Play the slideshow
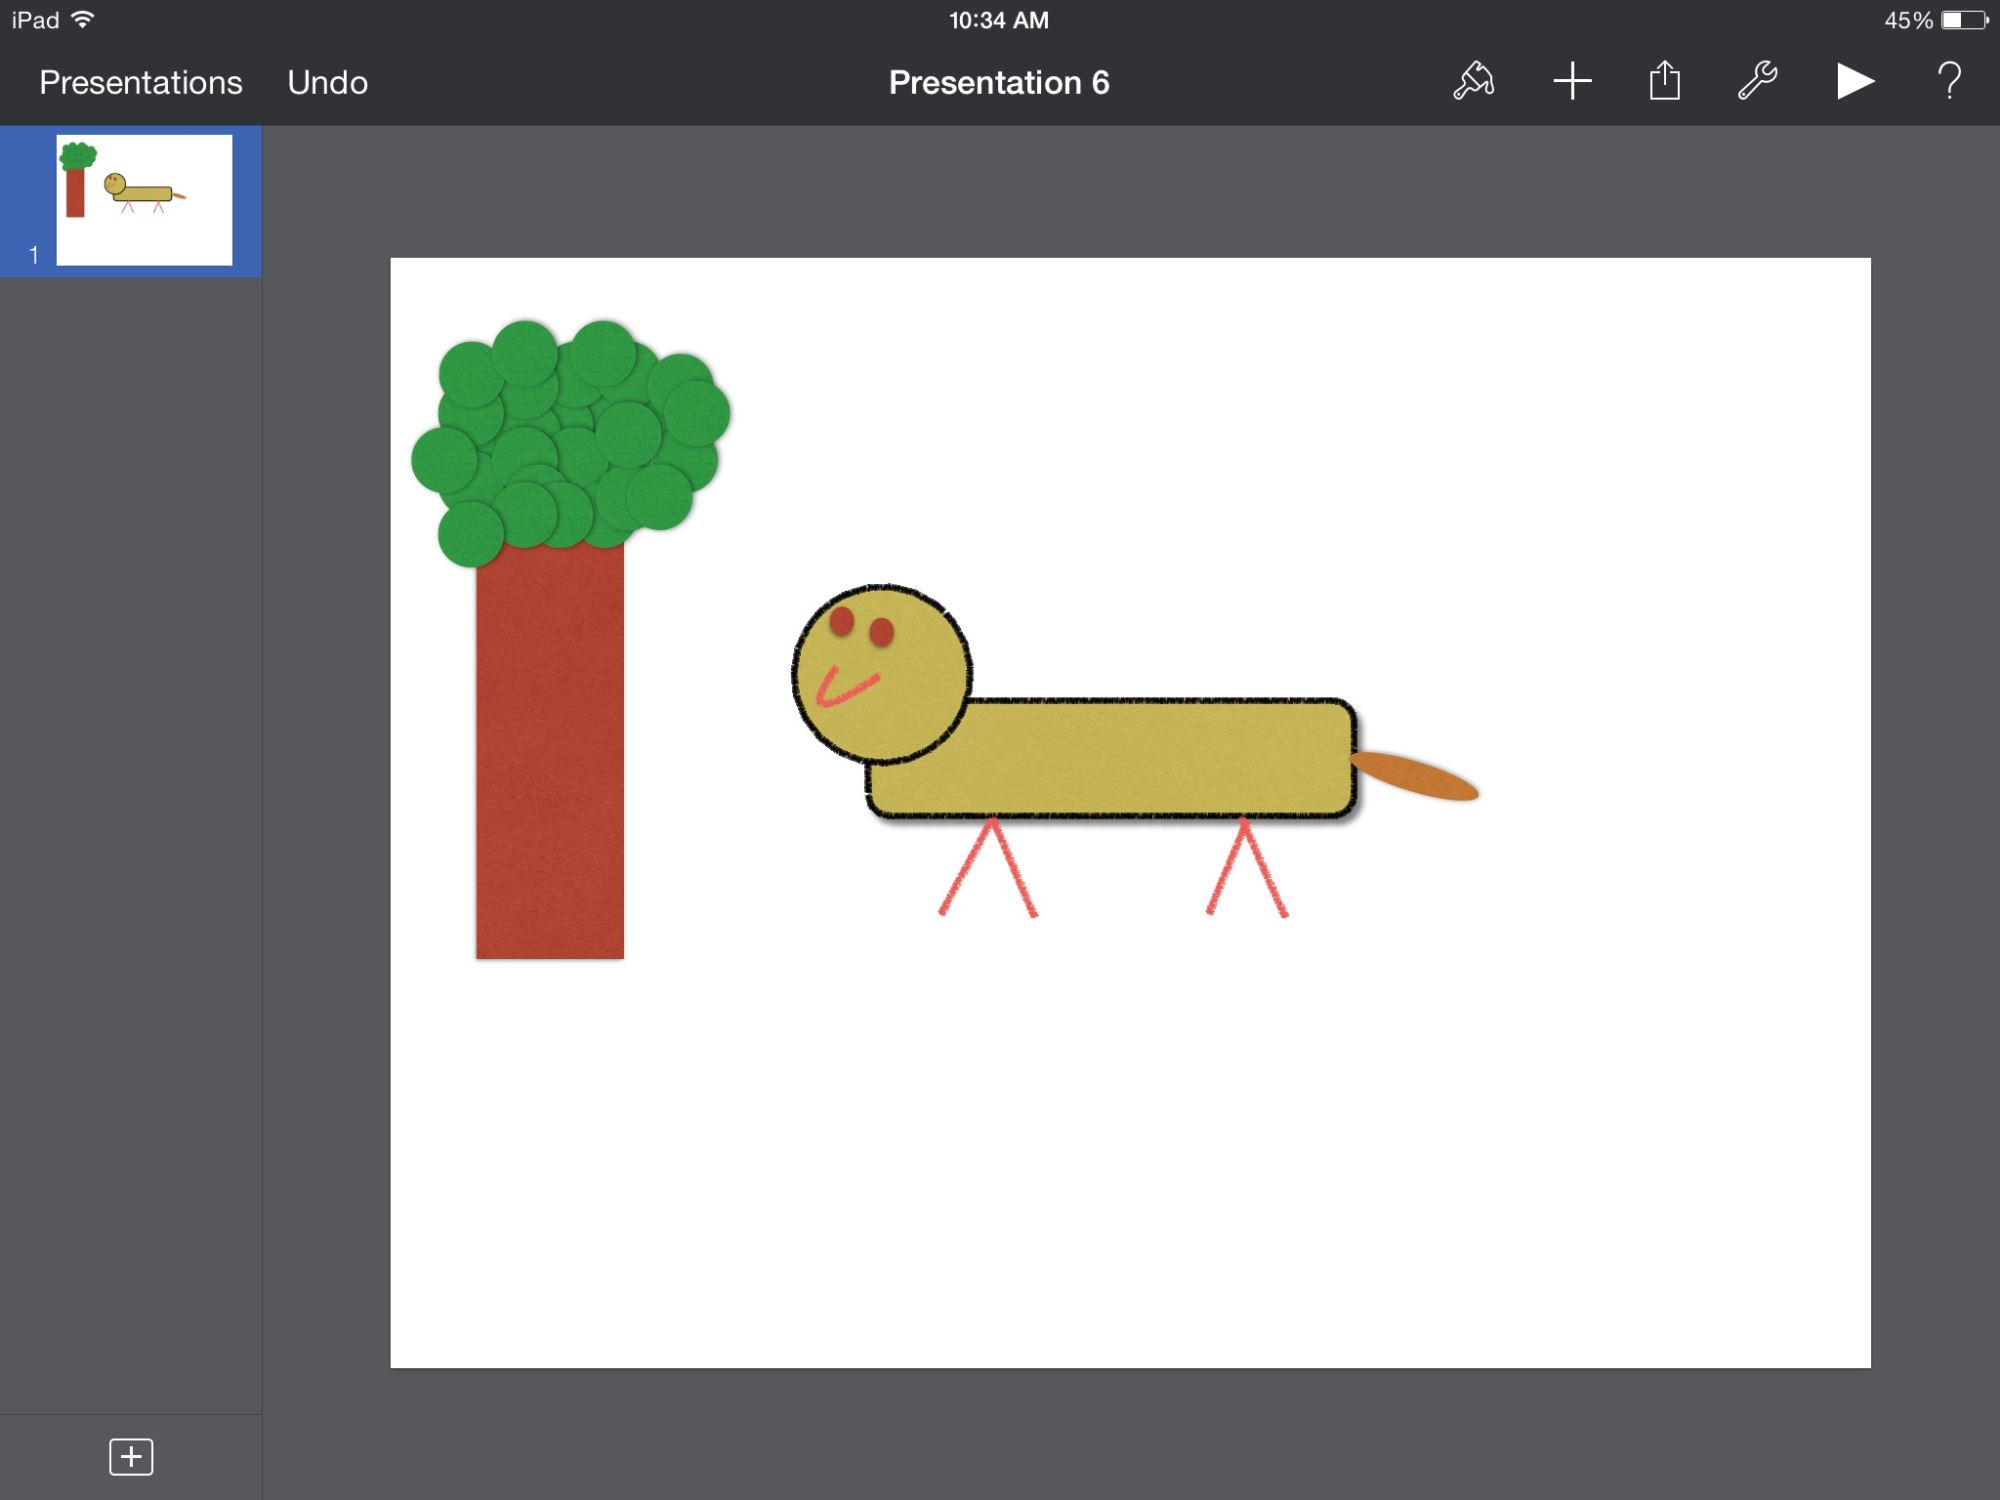 (x=1854, y=81)
